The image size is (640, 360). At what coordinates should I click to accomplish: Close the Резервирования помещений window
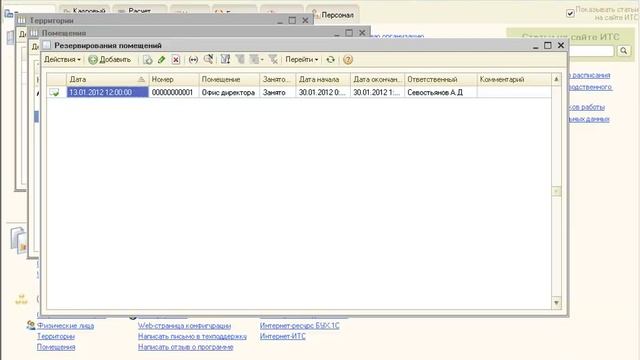(x=561, y=45)
